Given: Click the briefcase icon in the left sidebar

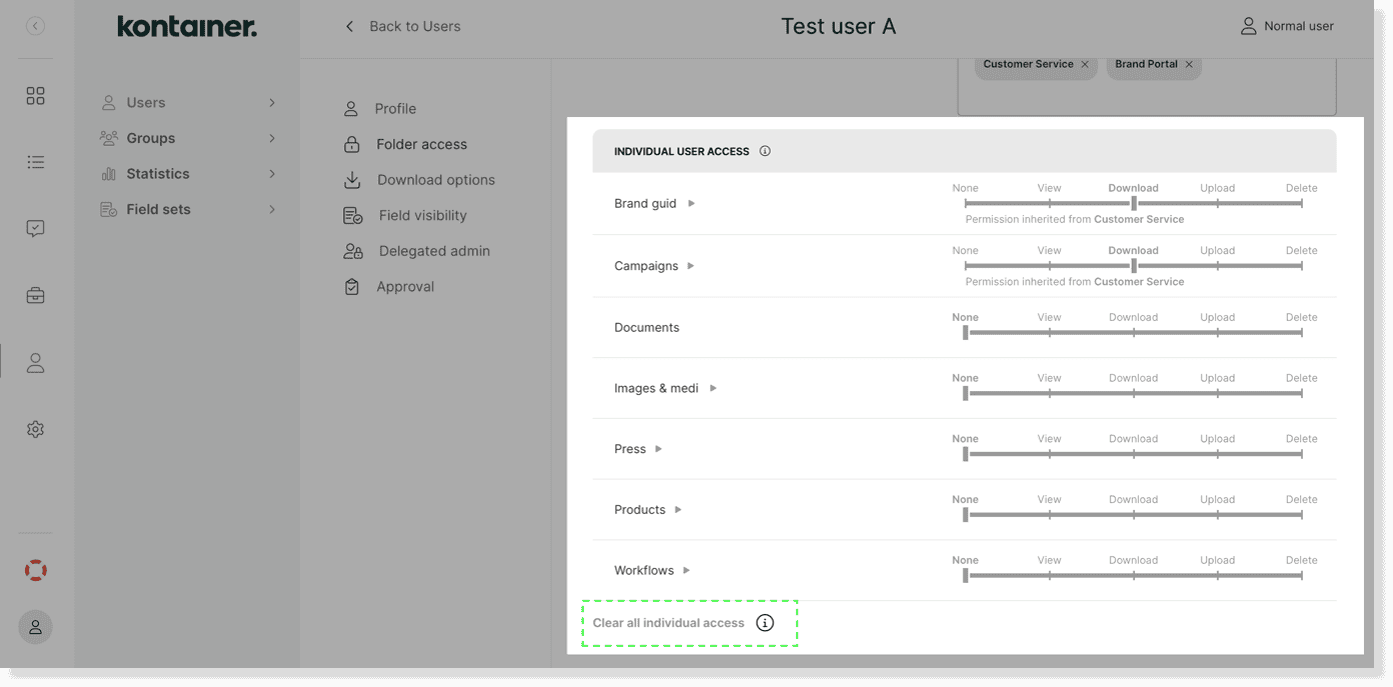Looking at the screenshot, I should 35,295.
